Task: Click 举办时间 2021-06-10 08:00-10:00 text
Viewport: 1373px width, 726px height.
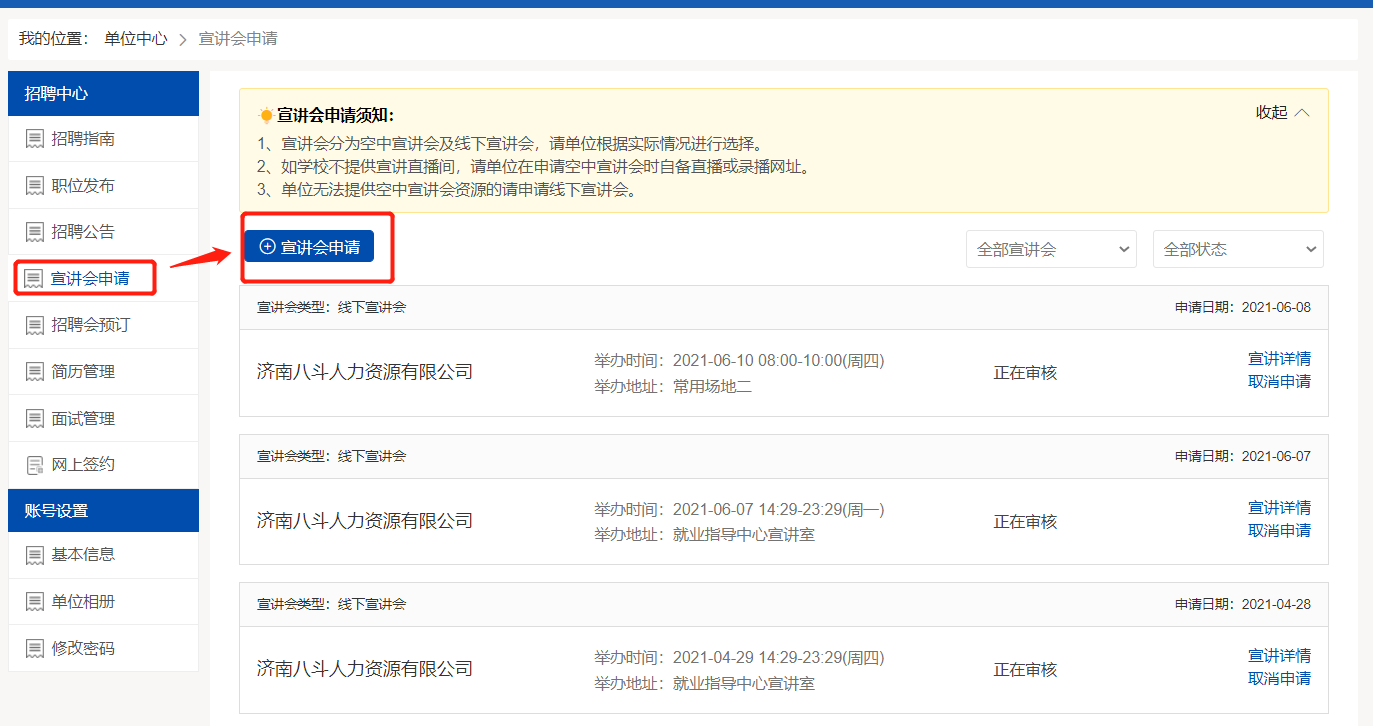Action: [x=739, y=360]
